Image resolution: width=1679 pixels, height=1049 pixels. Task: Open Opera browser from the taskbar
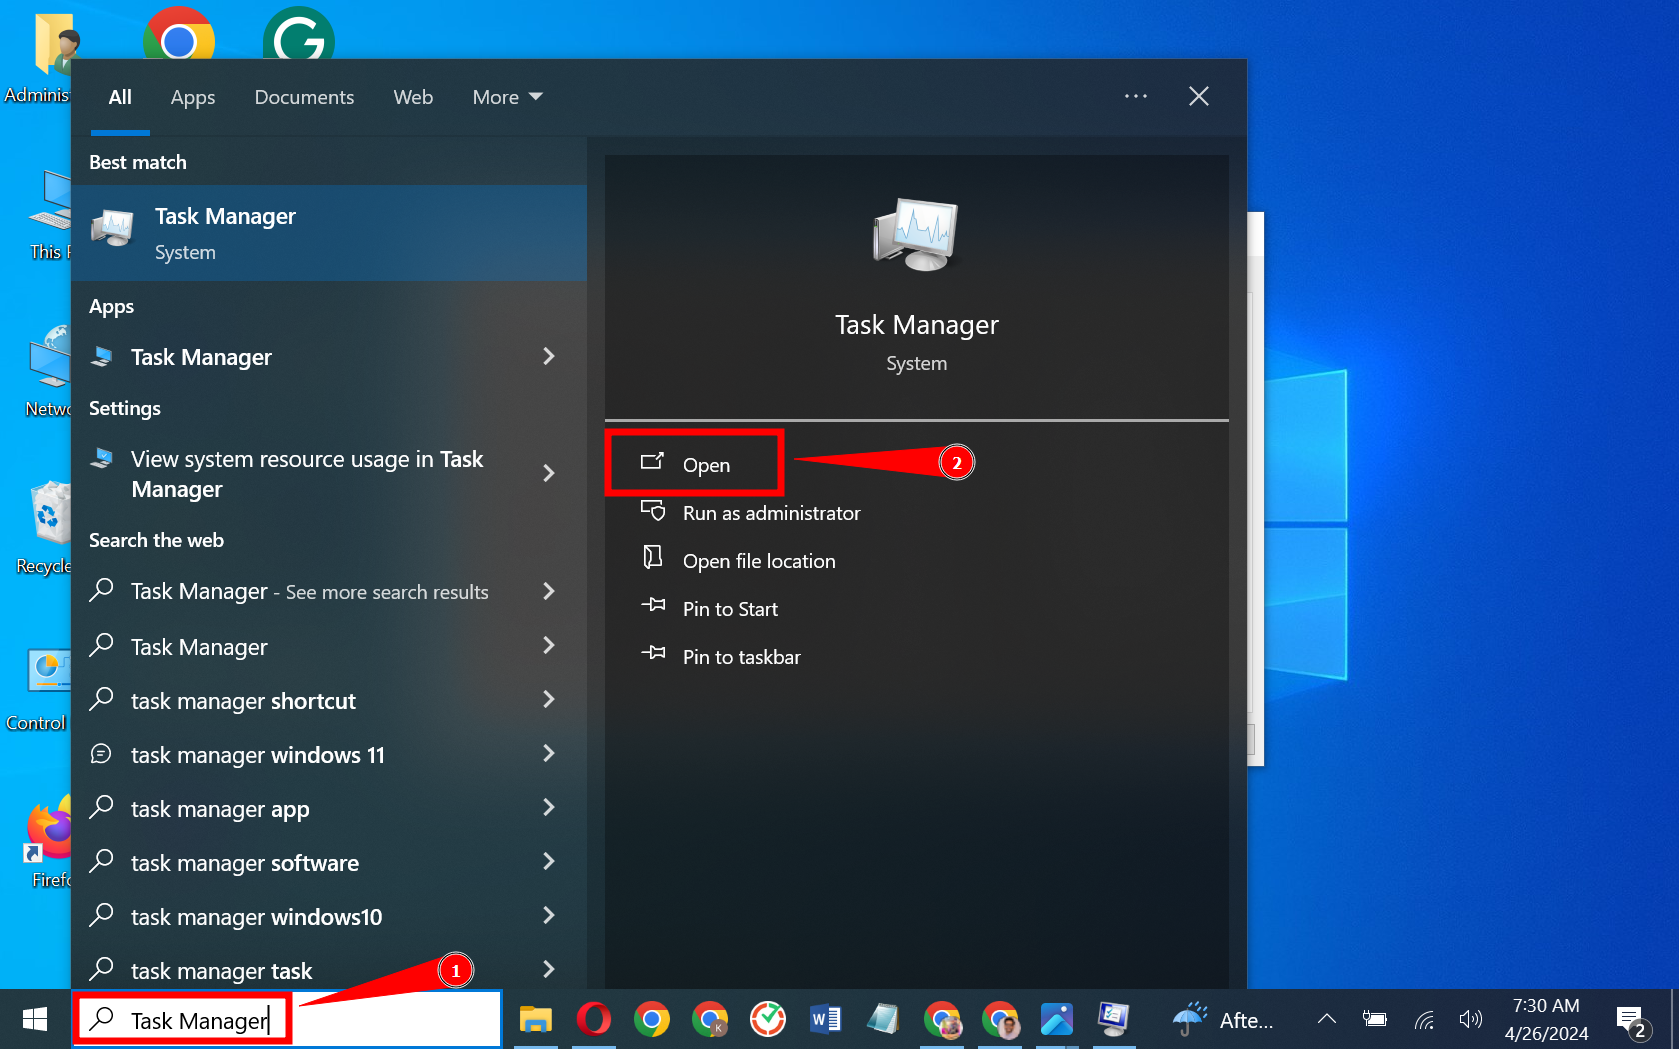(594, 1019)
